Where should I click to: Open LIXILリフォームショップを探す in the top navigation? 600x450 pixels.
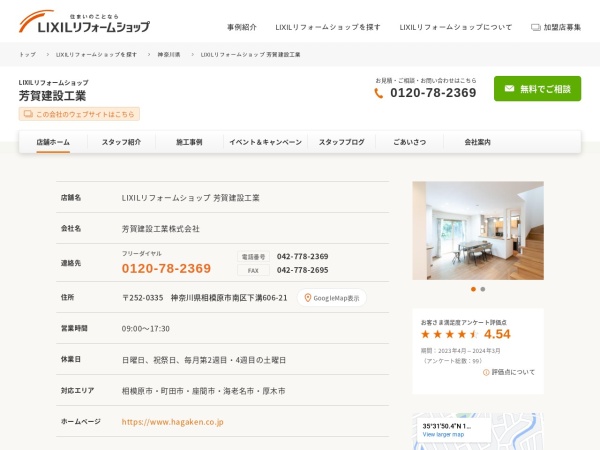[x=328, y=27]
